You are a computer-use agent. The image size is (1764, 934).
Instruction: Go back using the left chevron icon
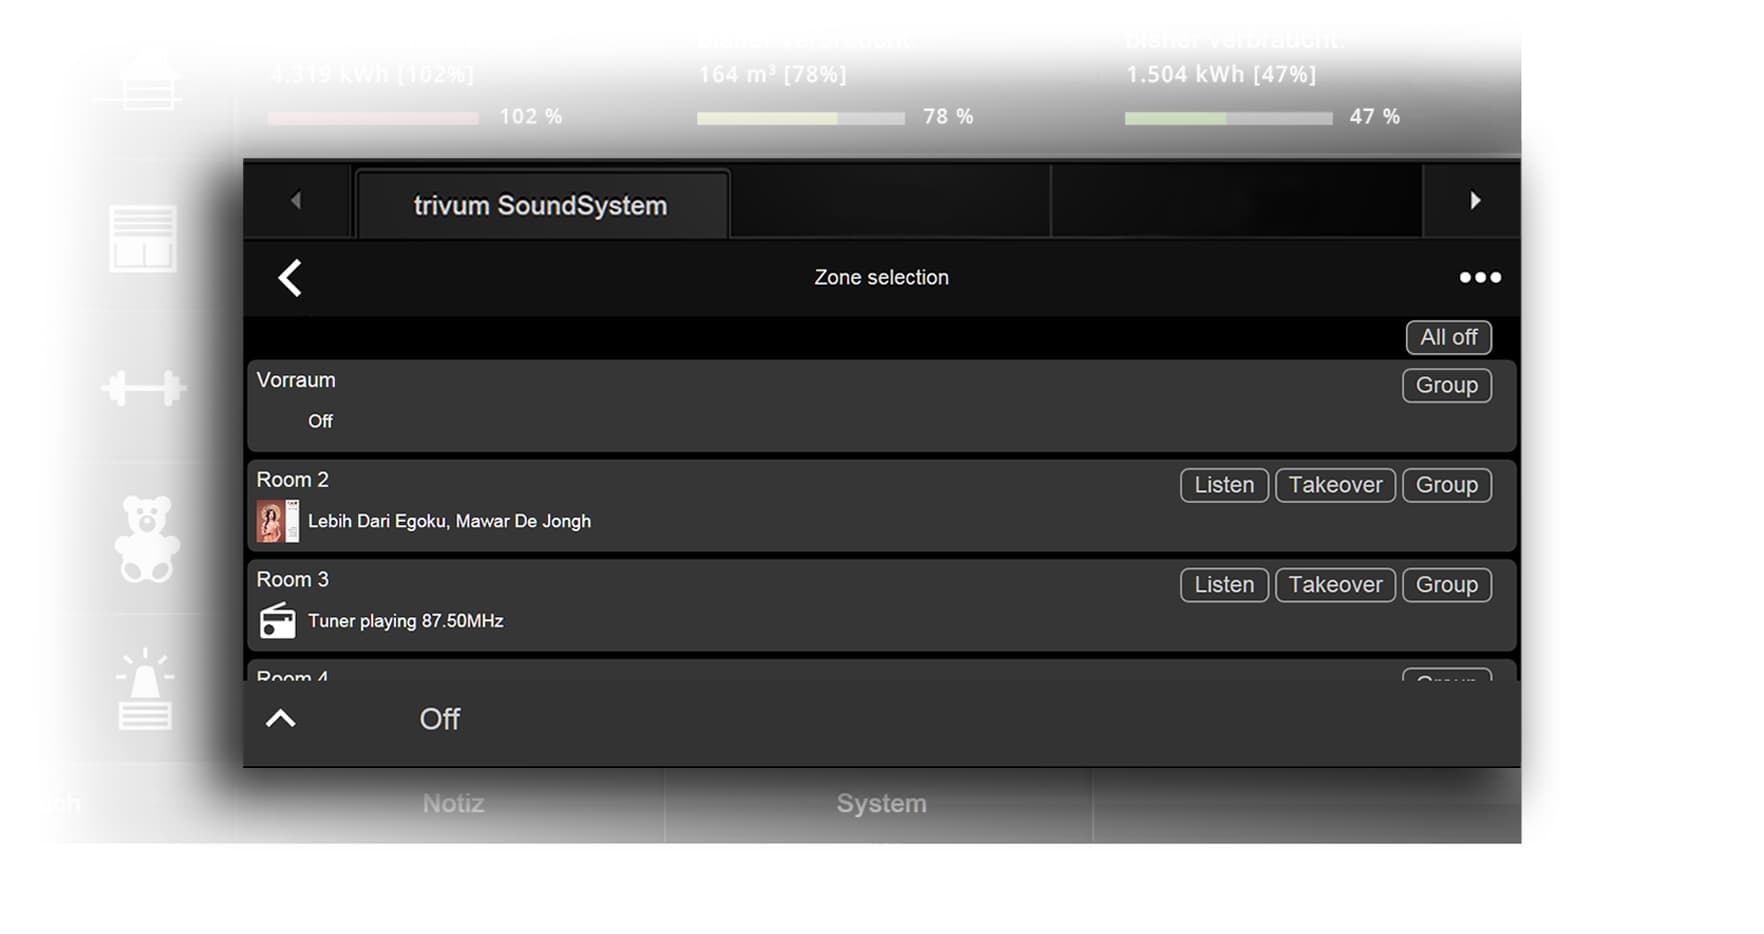[290, 278]
